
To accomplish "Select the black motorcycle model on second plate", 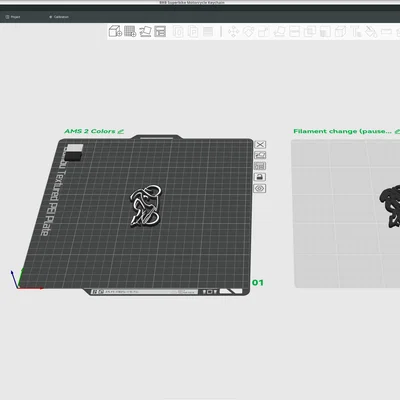I will 389,207.
